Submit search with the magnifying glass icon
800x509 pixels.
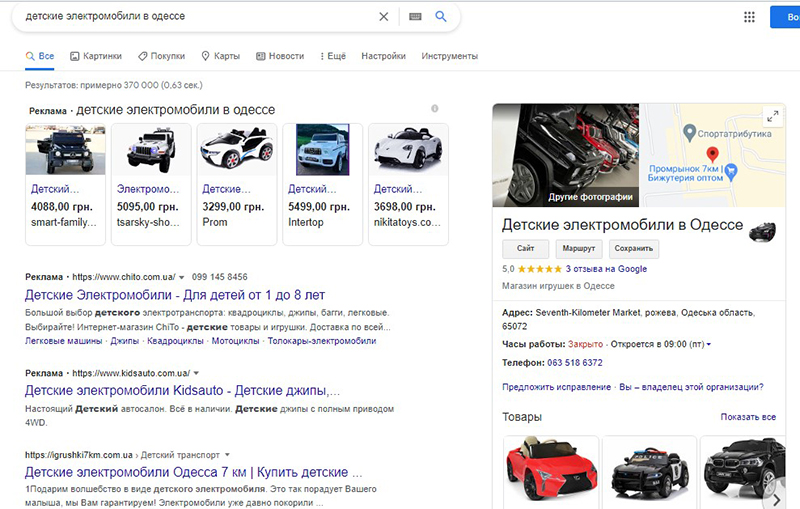tap(441, 16)
